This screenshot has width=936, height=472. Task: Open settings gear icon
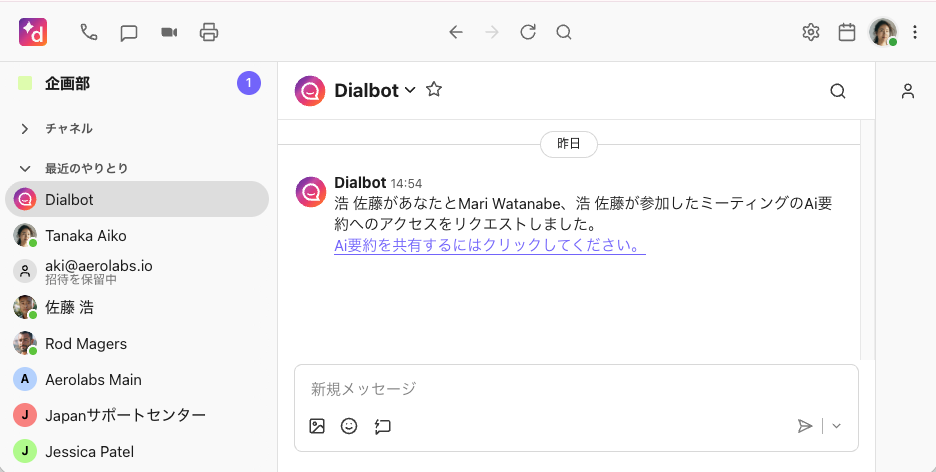(811, 32)
